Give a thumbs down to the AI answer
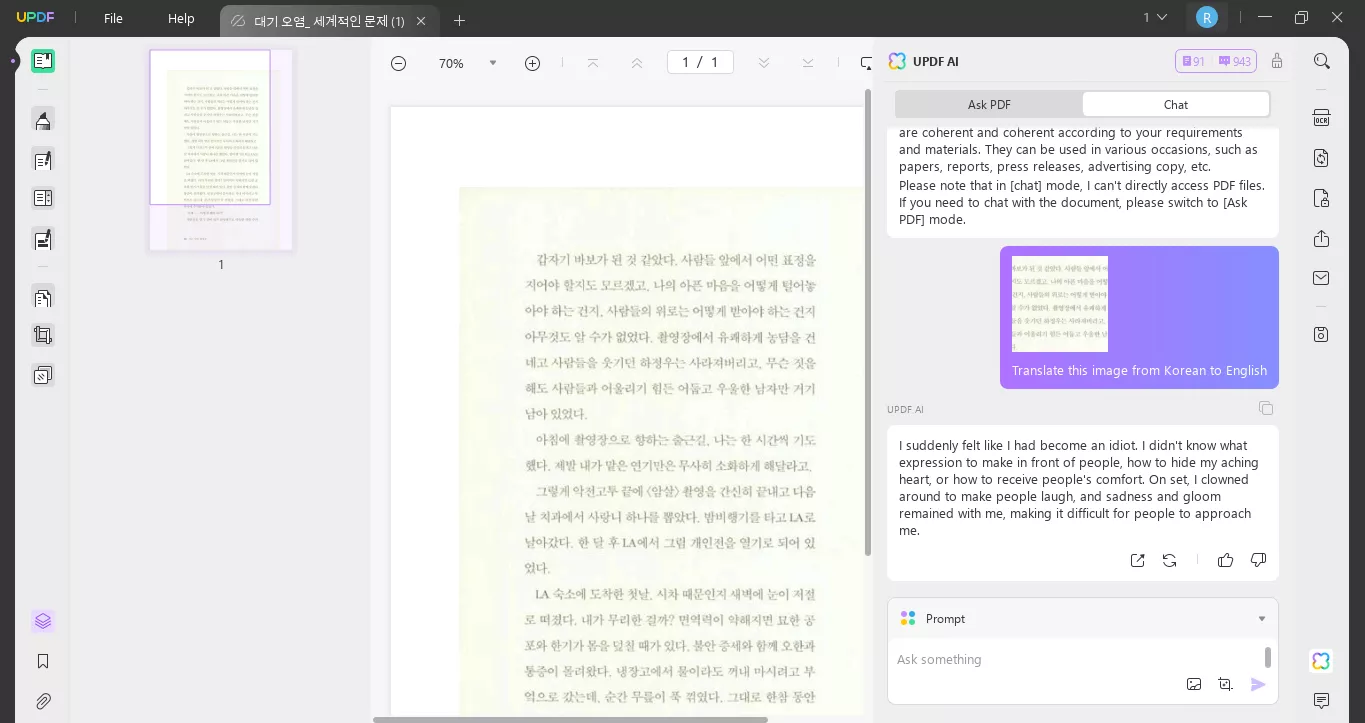The image size is (1365, 723). point(1258,560)
